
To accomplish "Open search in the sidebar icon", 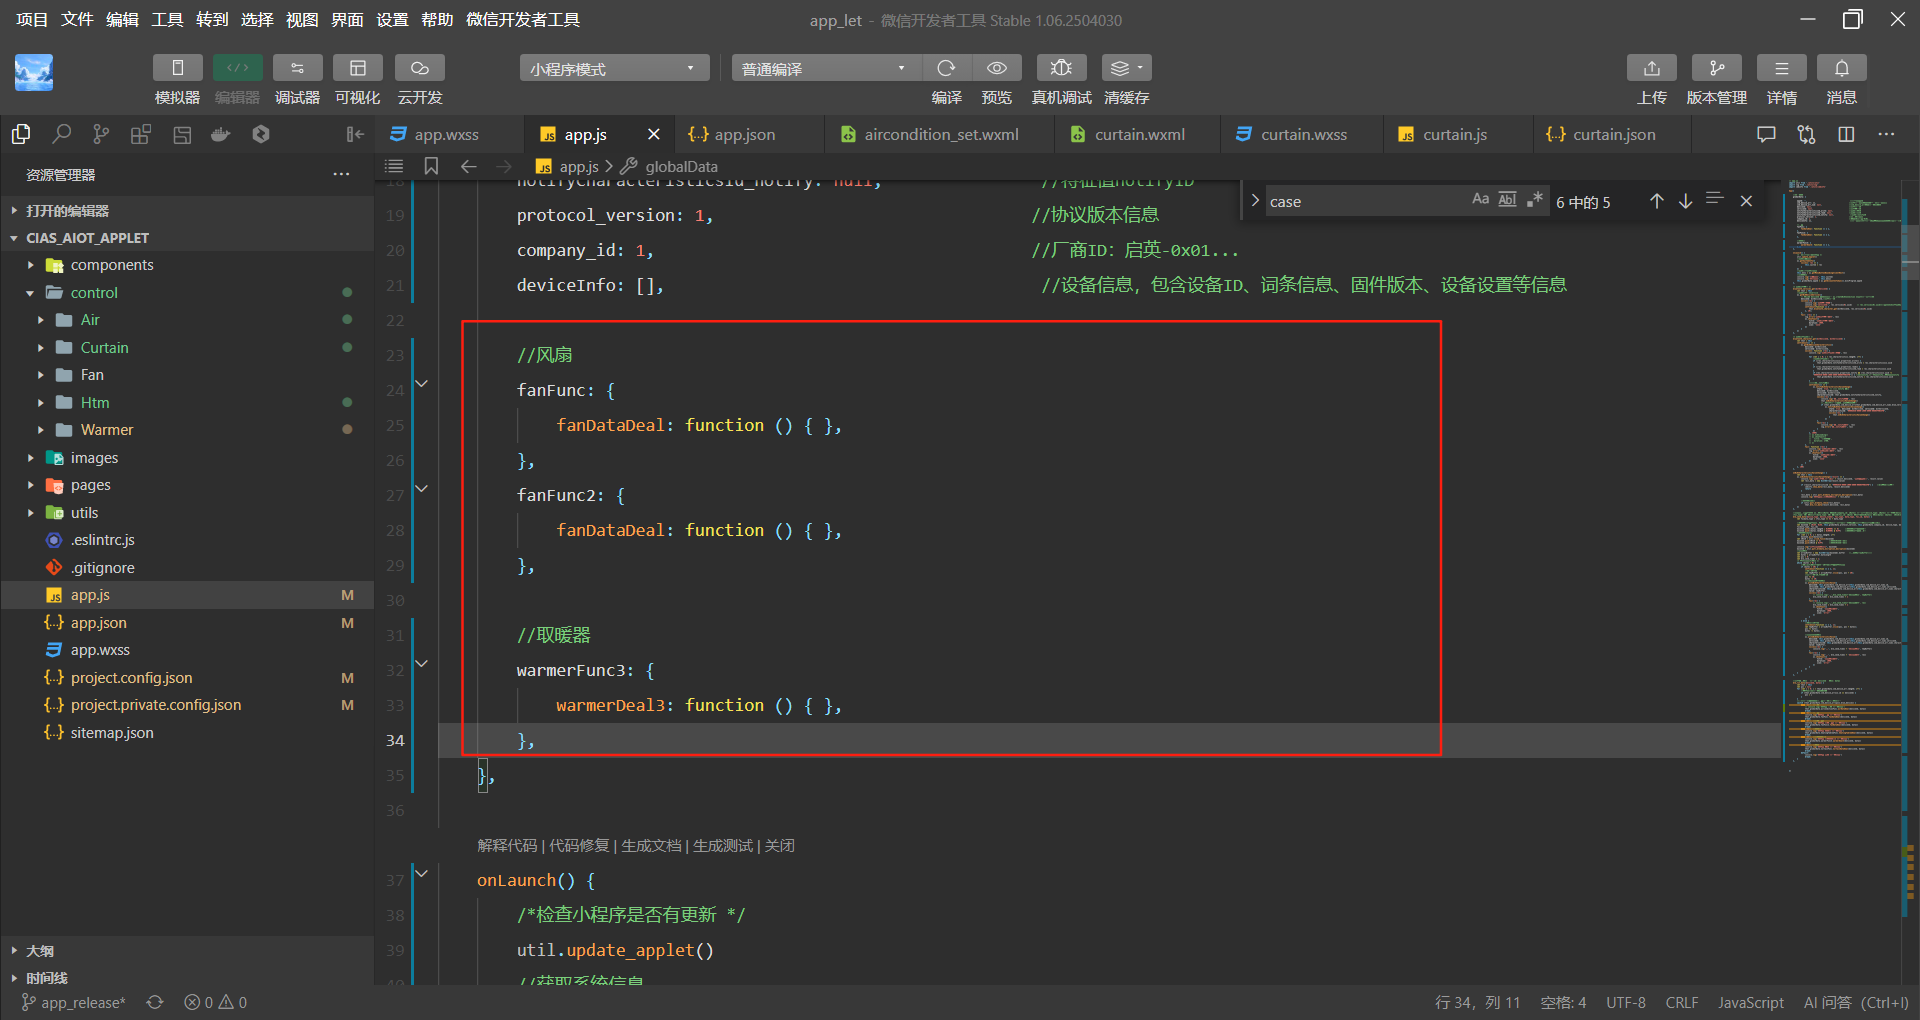I will pos(61,134).
